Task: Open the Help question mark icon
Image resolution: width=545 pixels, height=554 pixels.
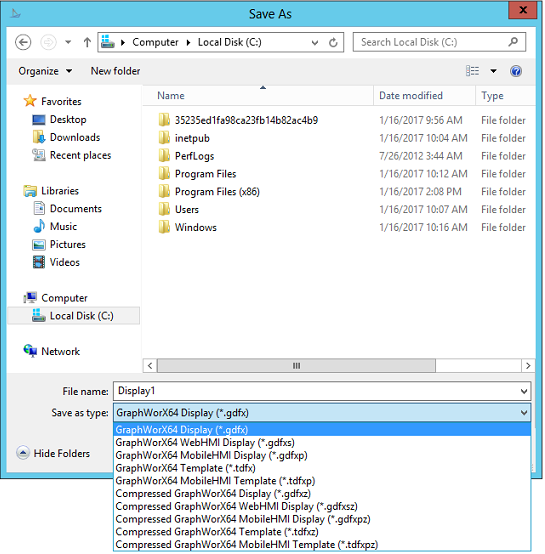Action: tap(516, 71)
